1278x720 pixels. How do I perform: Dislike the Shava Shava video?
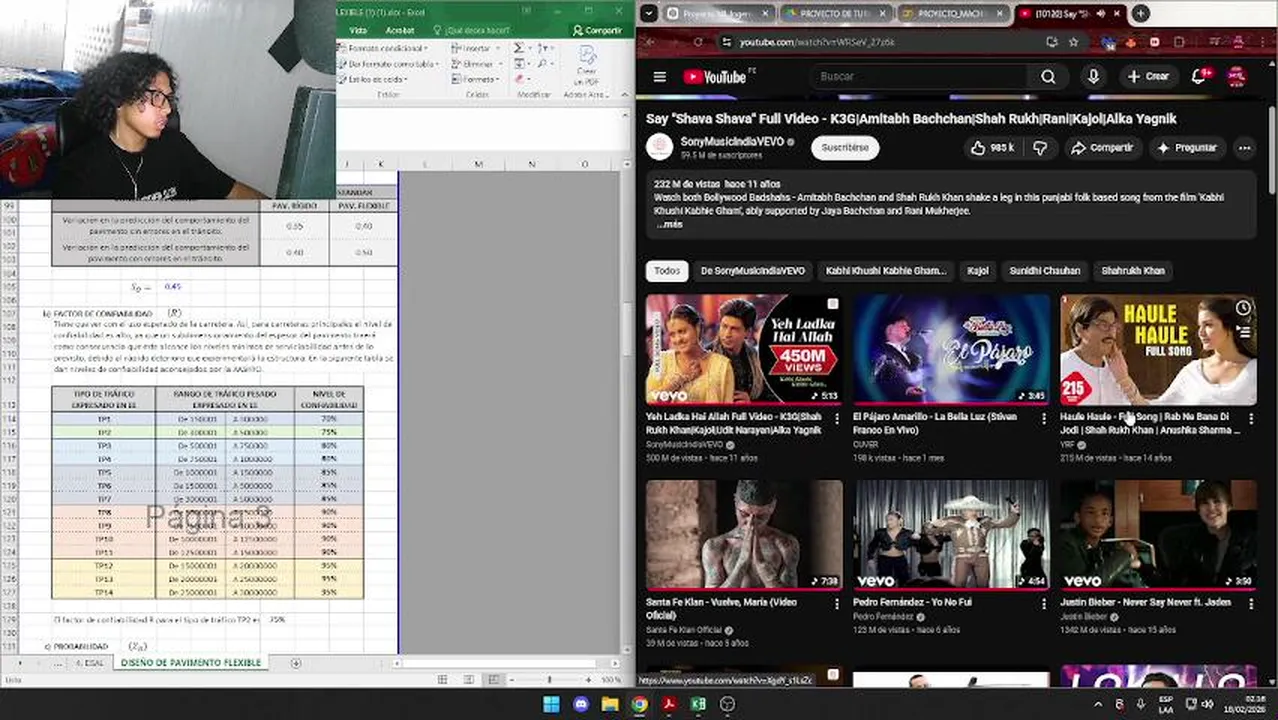(x=1040, y=147)
